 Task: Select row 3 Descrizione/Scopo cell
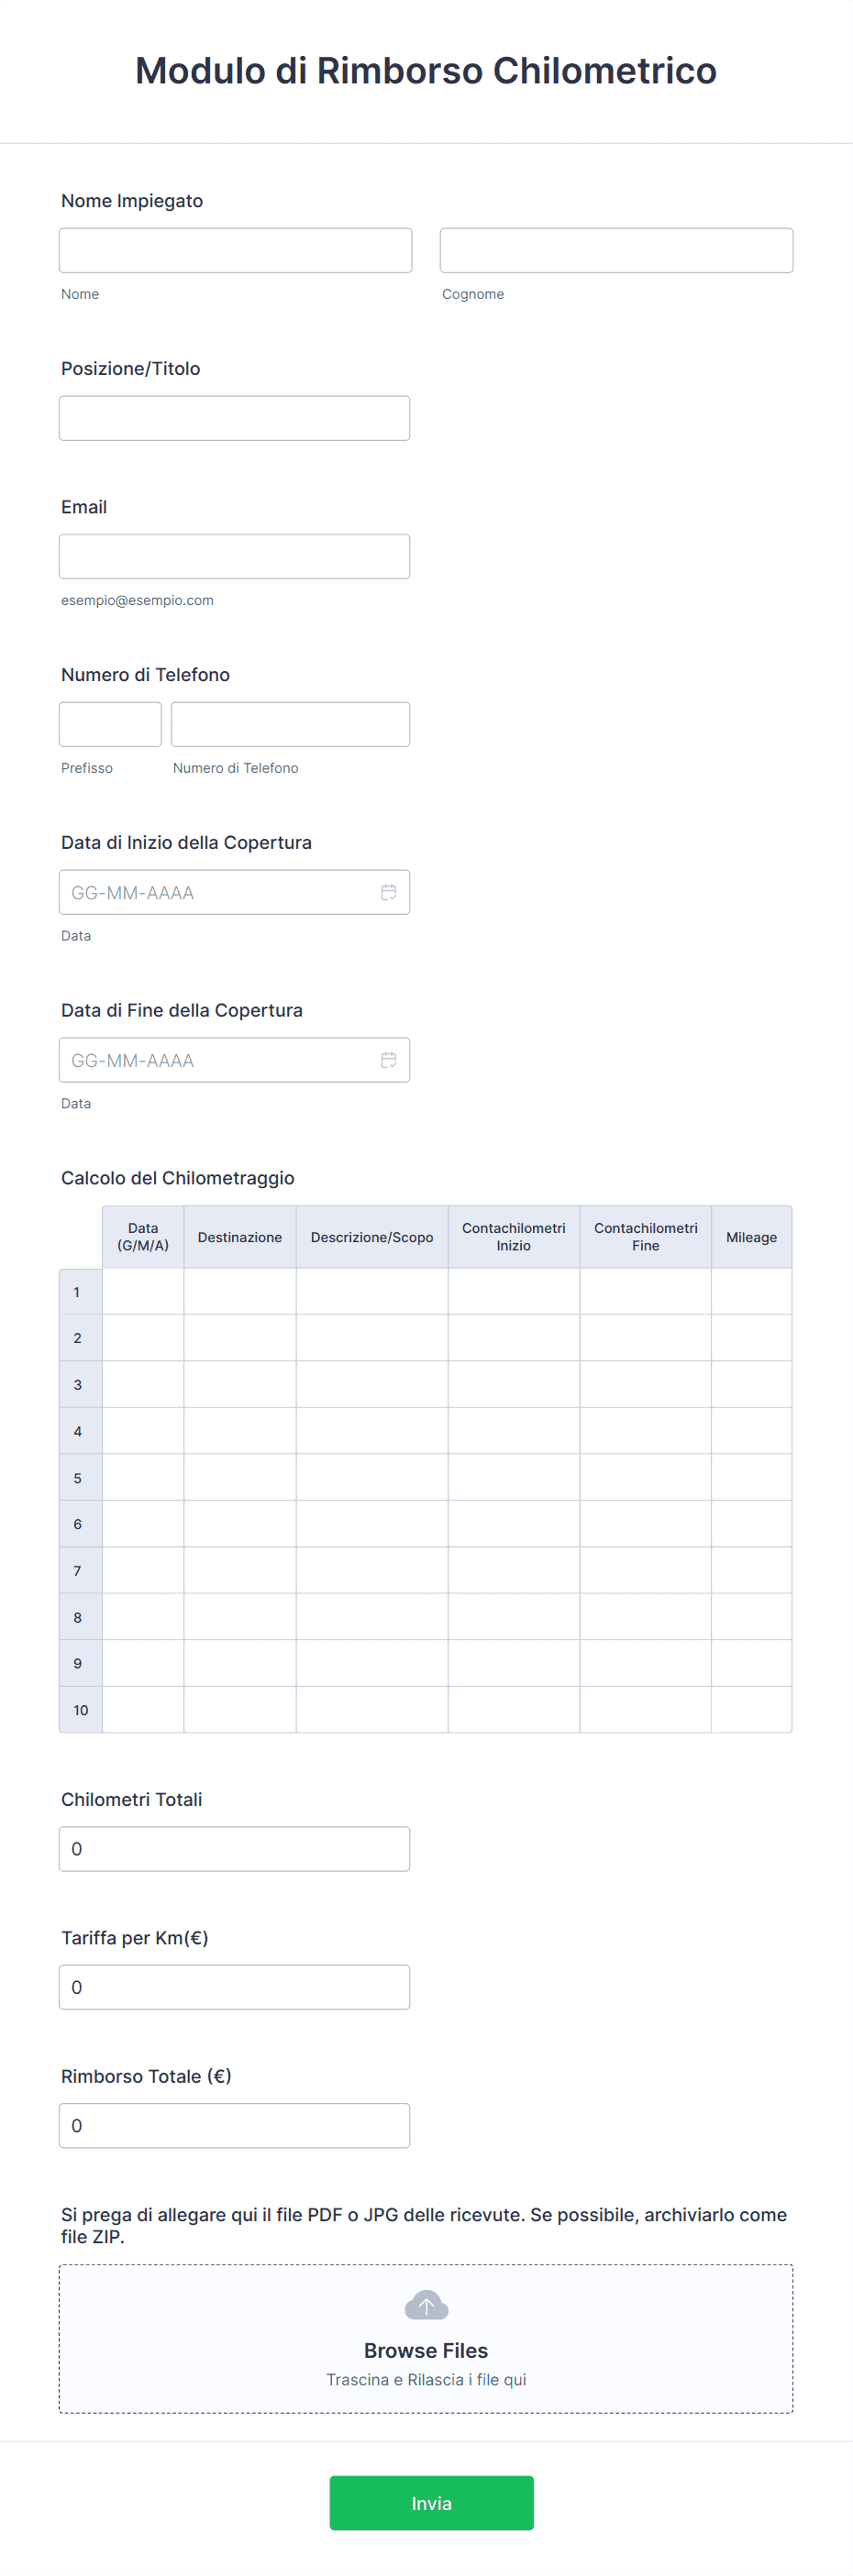[x=372, y=1384]
